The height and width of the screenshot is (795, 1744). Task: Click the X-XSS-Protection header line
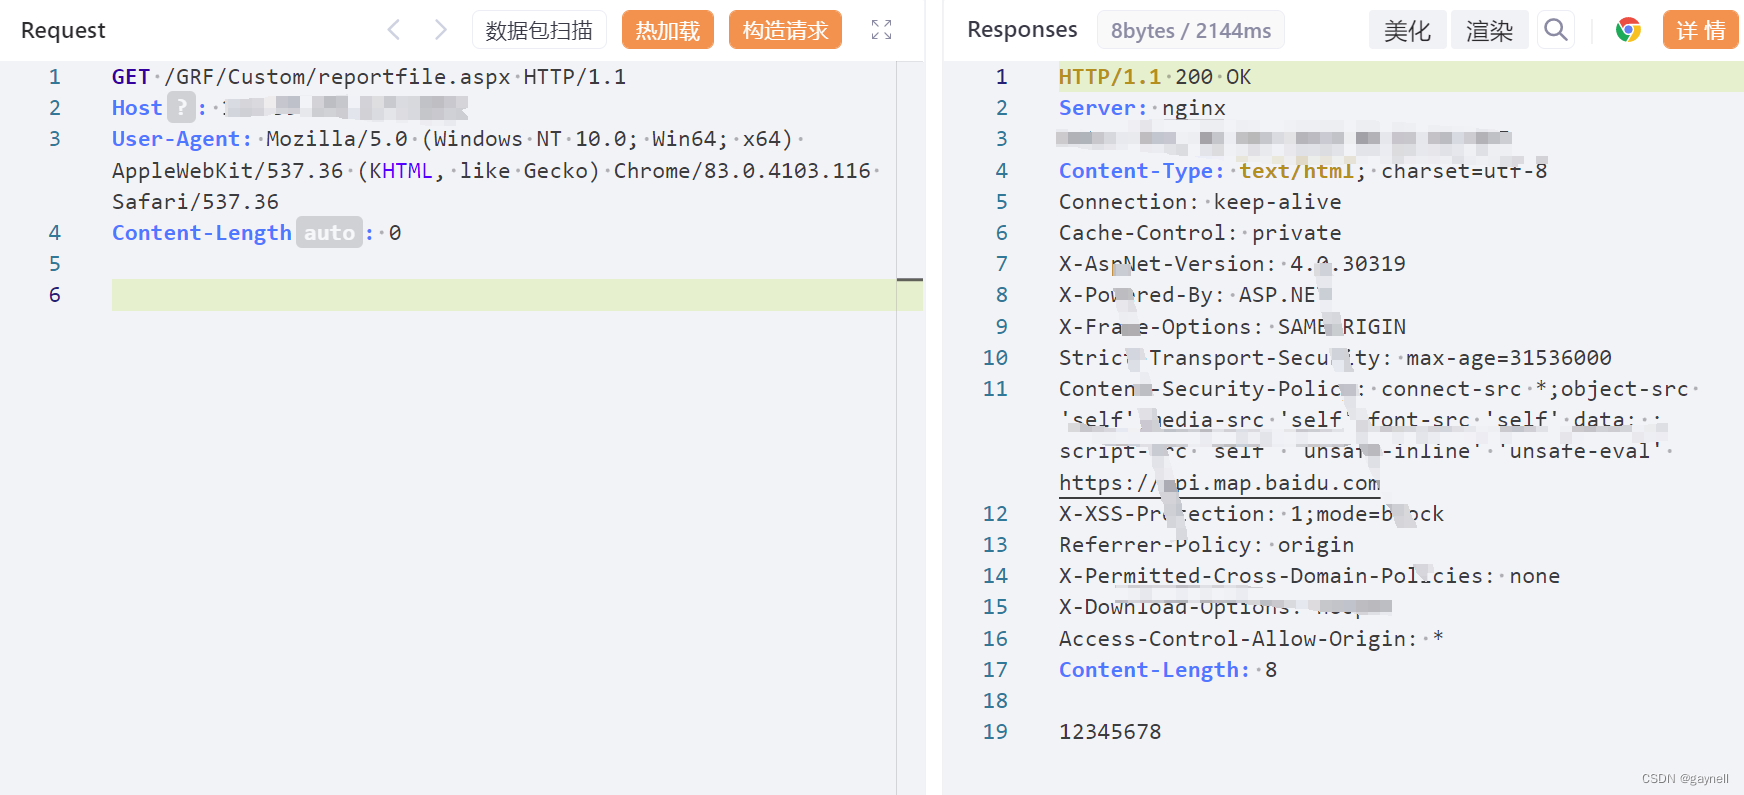(1251, 513)
